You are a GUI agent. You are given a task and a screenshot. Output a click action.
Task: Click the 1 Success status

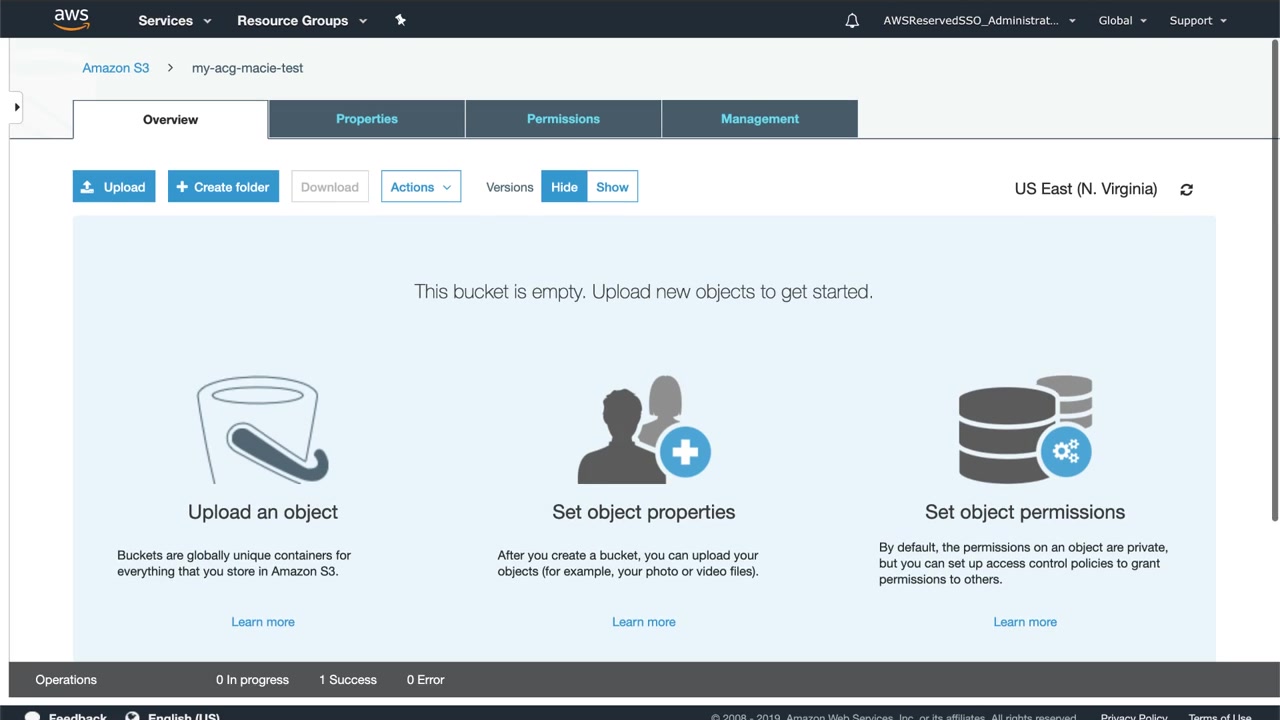348,680
